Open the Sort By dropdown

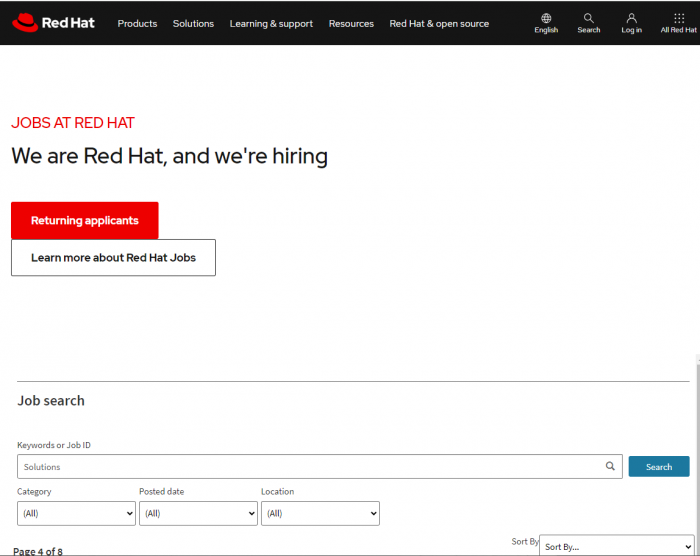[x=617, y=546]
